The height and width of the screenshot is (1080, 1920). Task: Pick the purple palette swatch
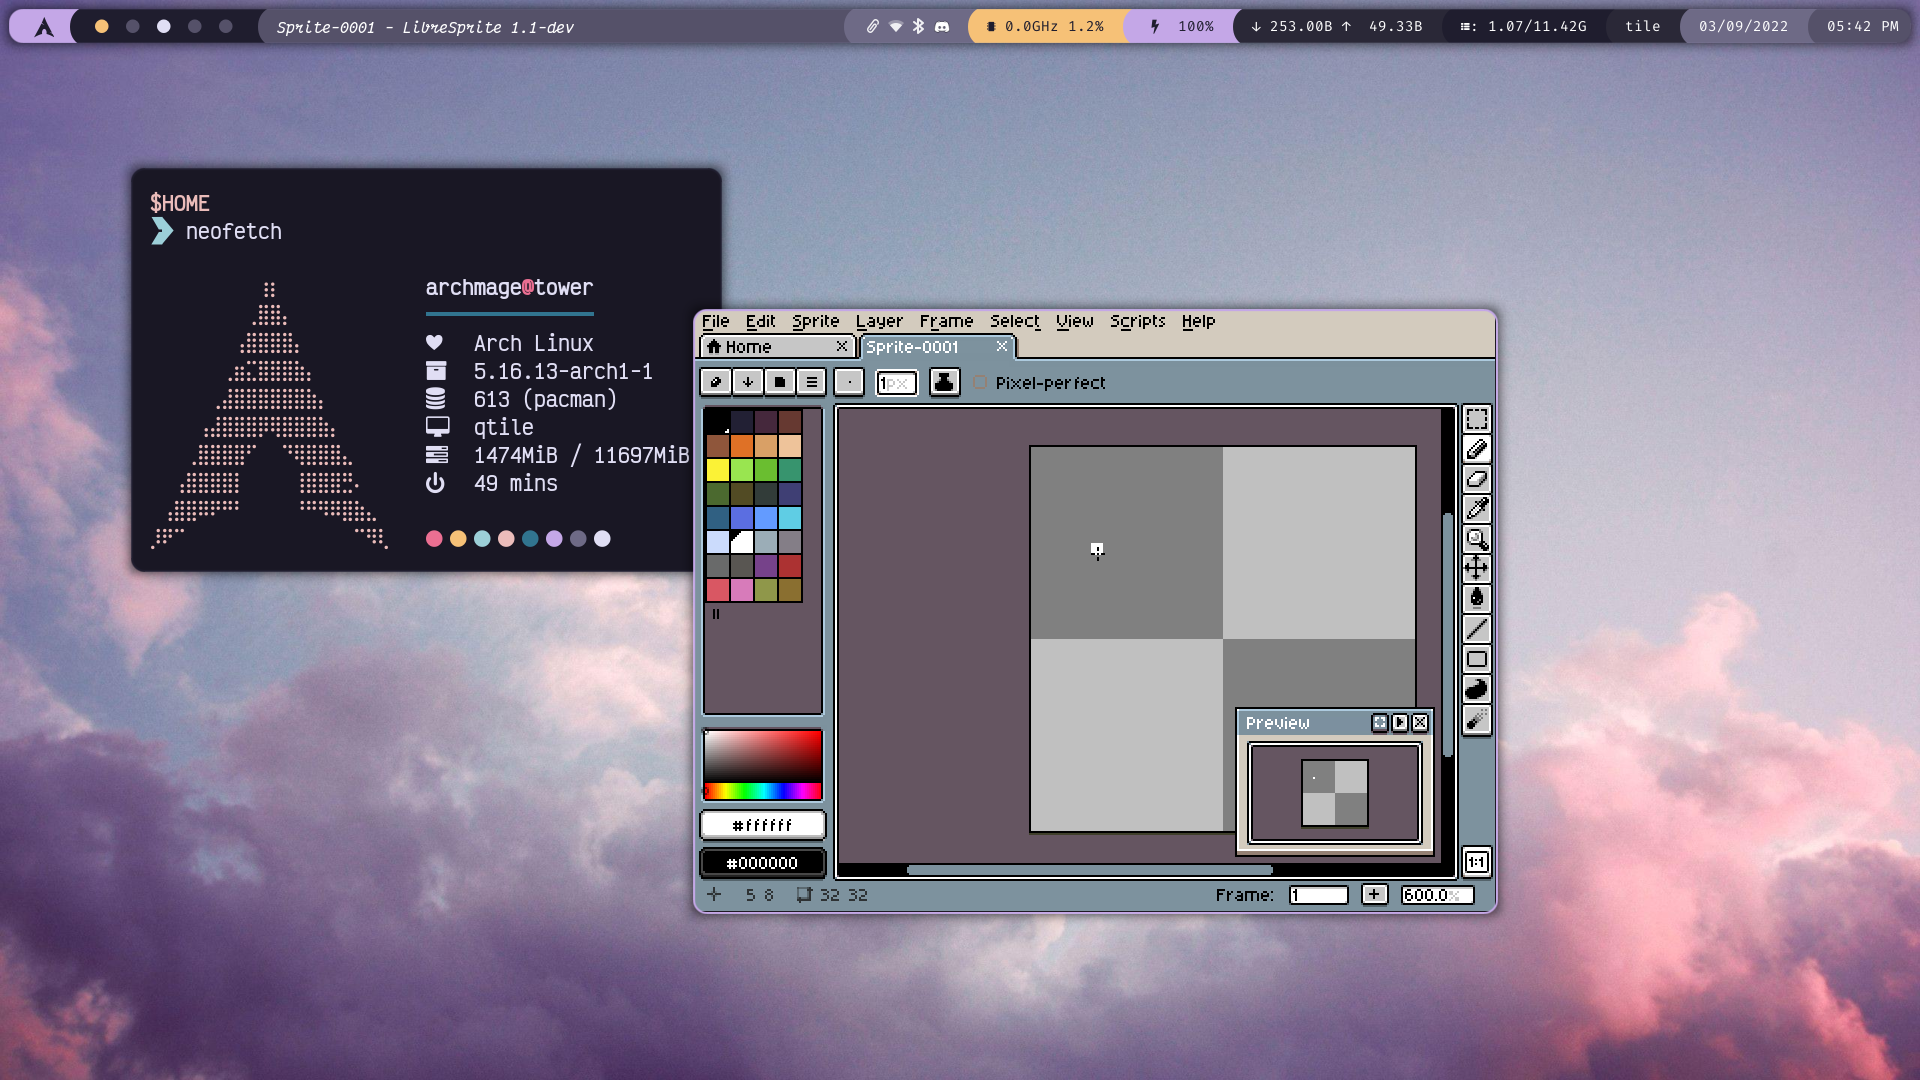coord(766,566)
